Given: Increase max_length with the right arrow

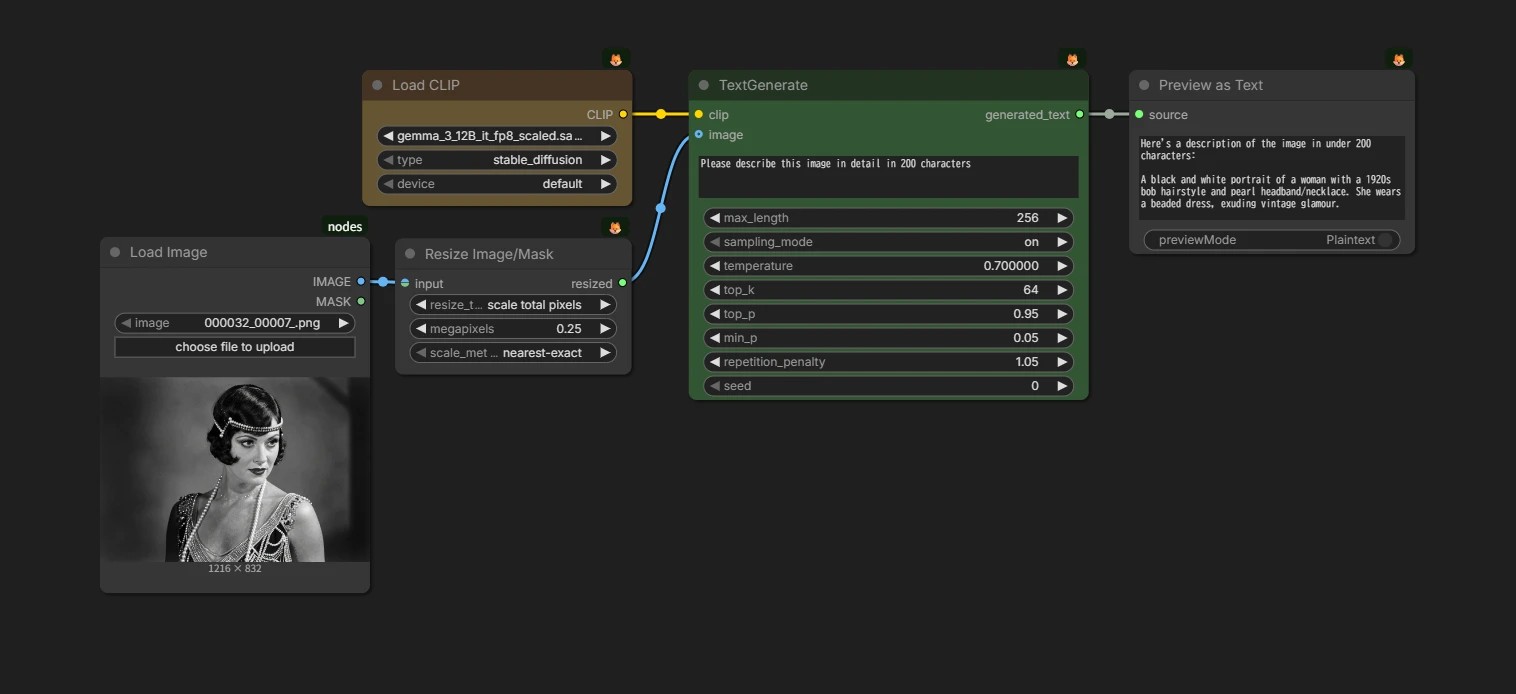Looking at the screenshot, I should [x=1062, y=218].
